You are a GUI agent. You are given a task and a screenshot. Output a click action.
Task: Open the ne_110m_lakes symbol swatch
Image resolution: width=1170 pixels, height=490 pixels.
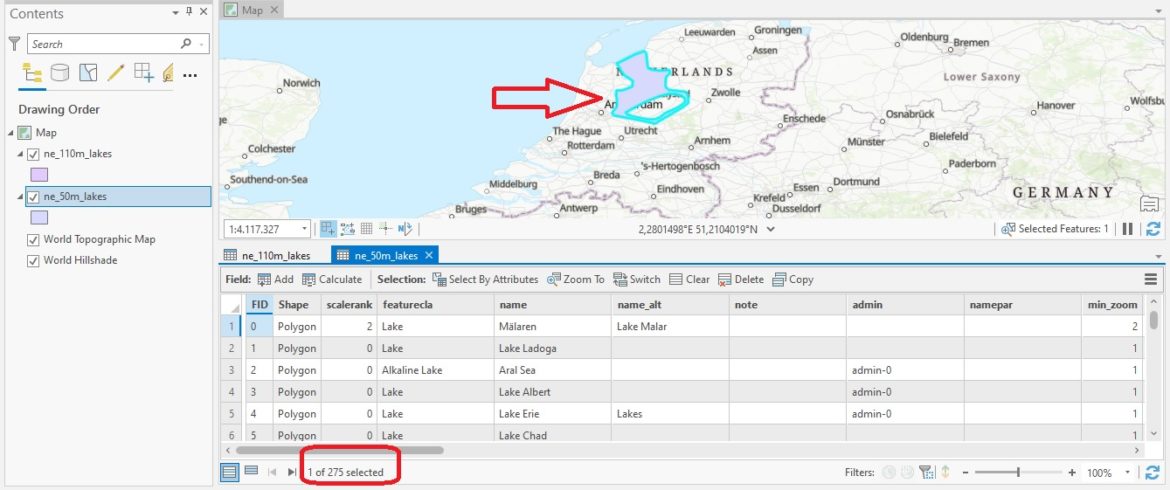point(40,175)
